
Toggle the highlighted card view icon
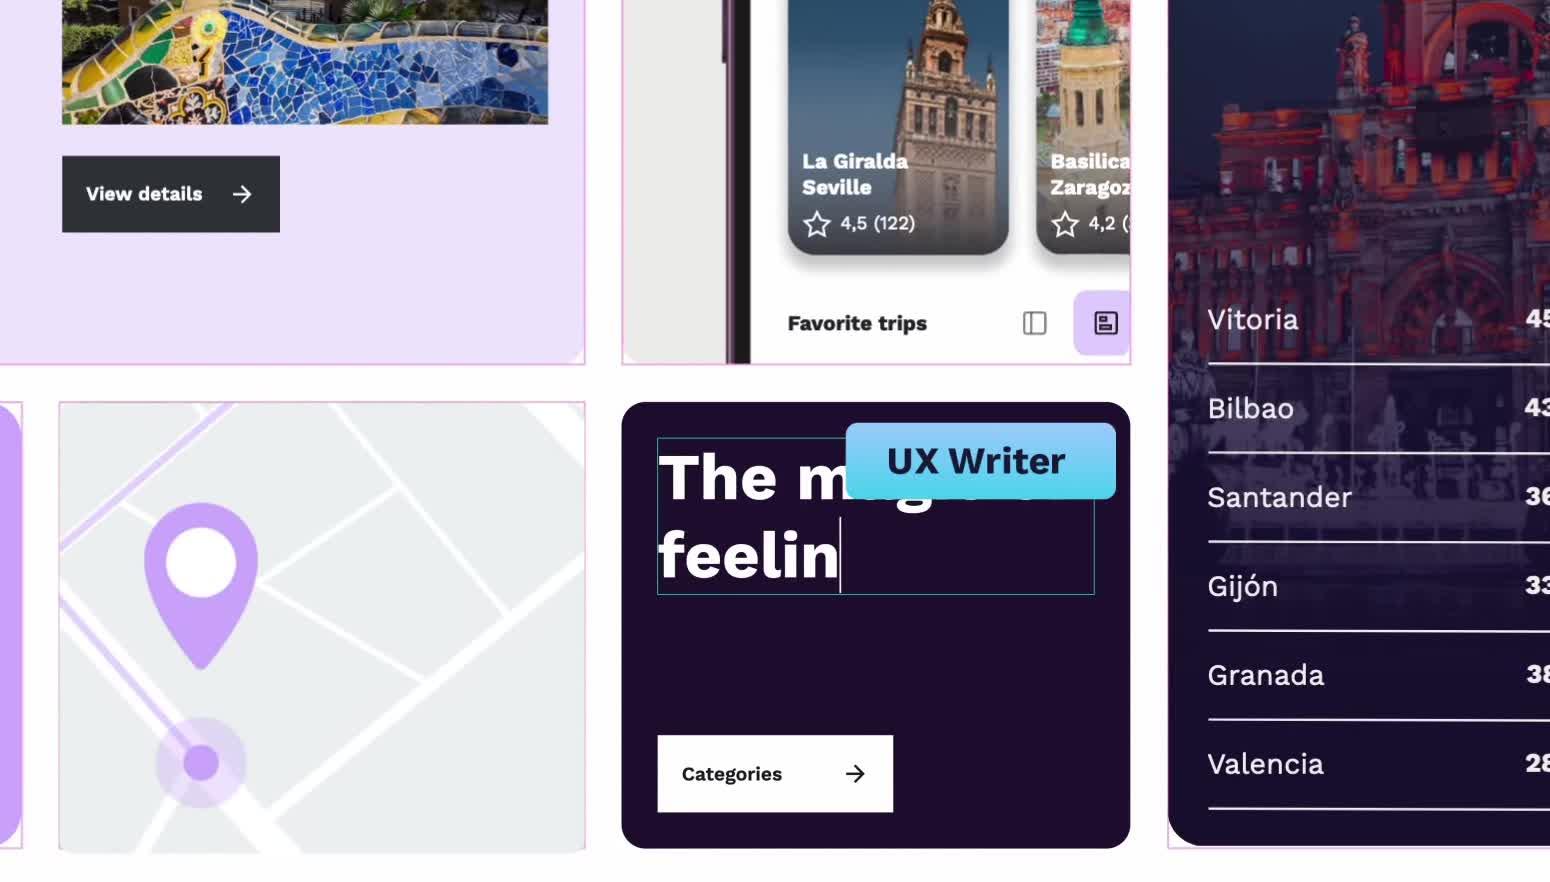[x=1103, y=323]
